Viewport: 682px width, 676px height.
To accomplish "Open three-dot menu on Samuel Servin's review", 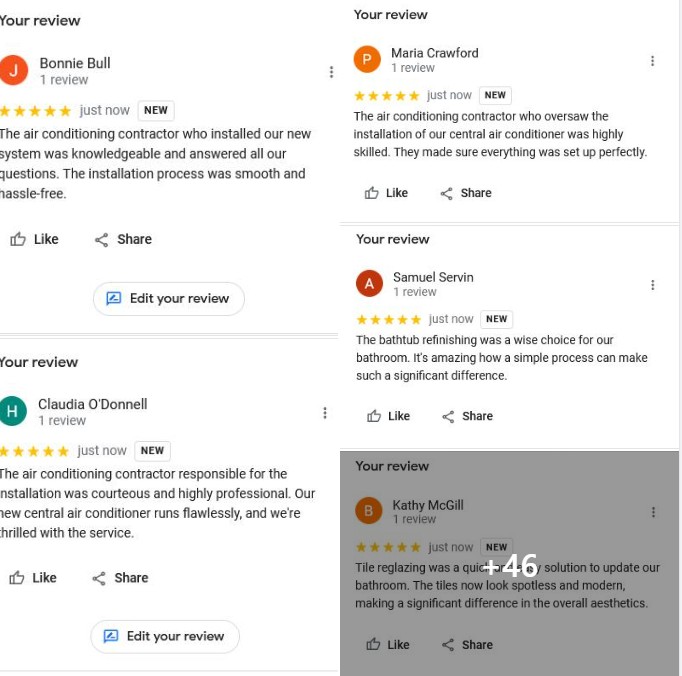I will (652, 285).
